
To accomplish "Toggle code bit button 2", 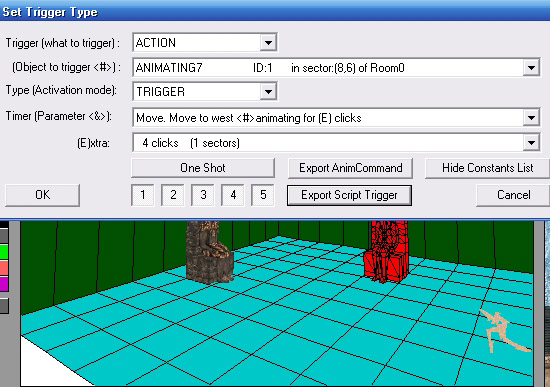I will (173, 195).
